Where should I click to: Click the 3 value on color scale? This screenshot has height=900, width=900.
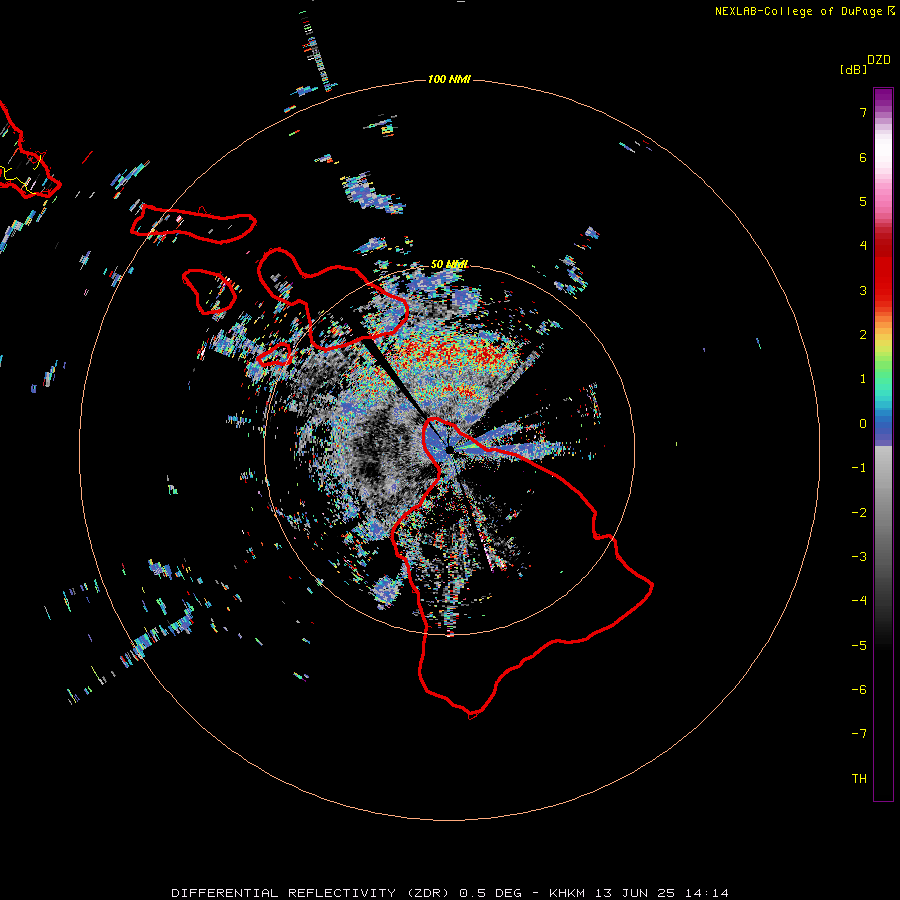863,290
